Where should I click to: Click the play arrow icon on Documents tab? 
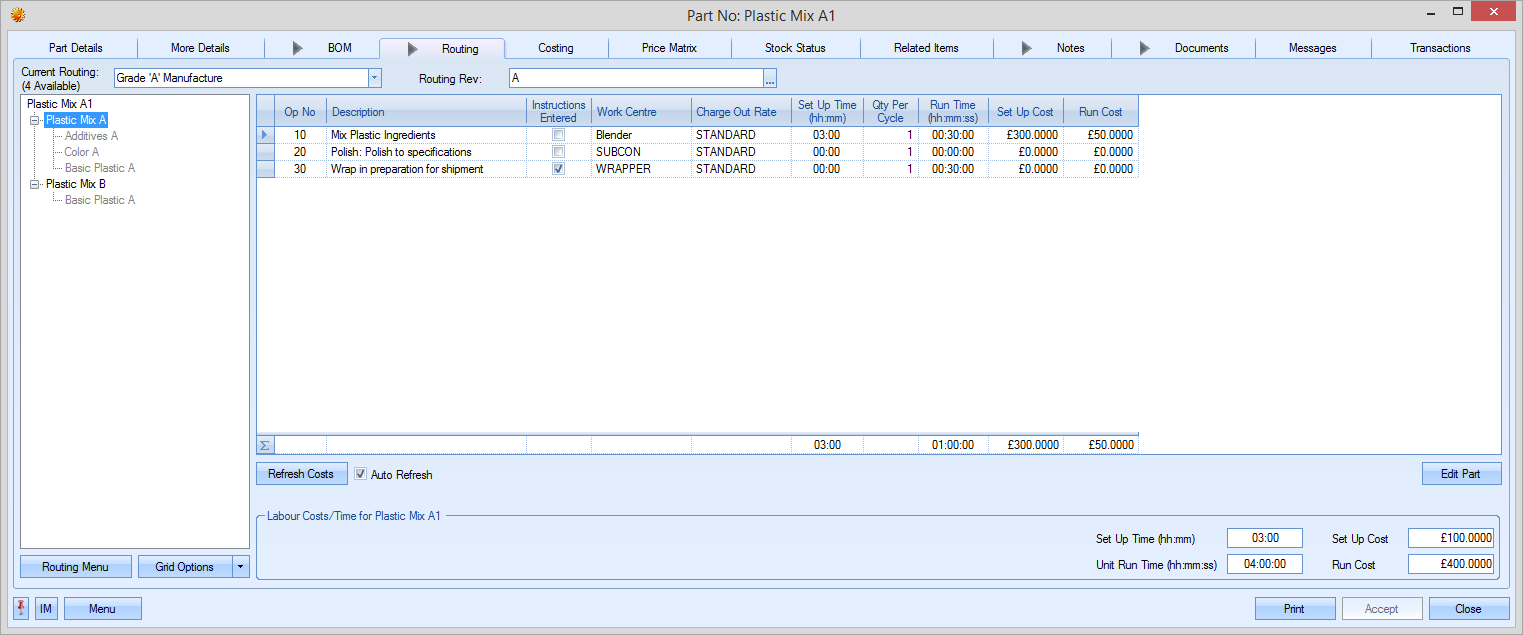click(x=1145, y=48)
